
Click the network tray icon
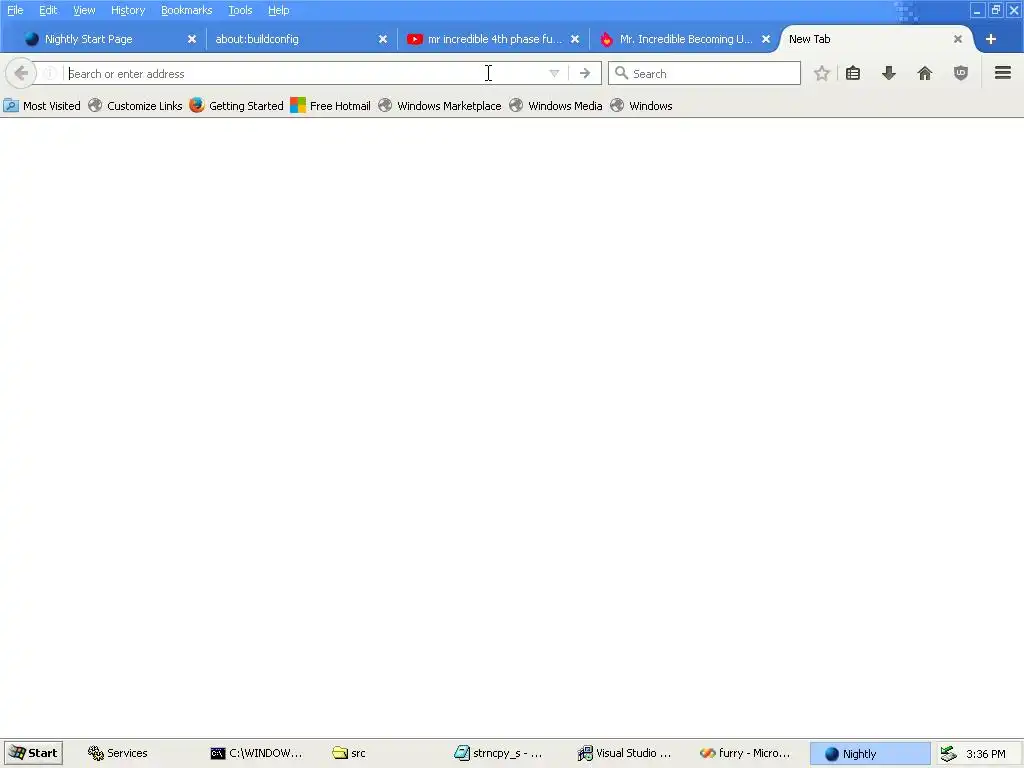tap(948, 754)
